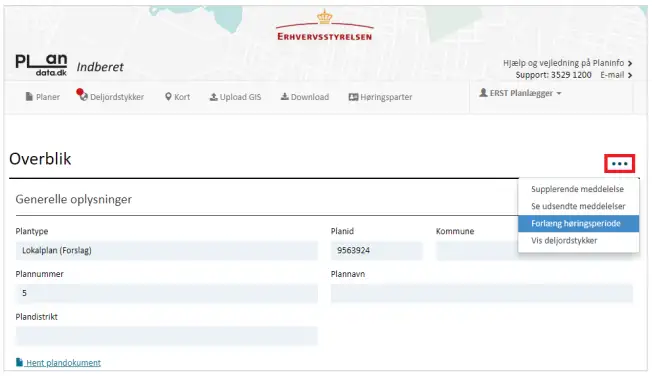The image size is (652, 376).
Task: Click the Erhvervsstyrelsen crown logo
Action: pyautogui.click(x=325, y=26)
